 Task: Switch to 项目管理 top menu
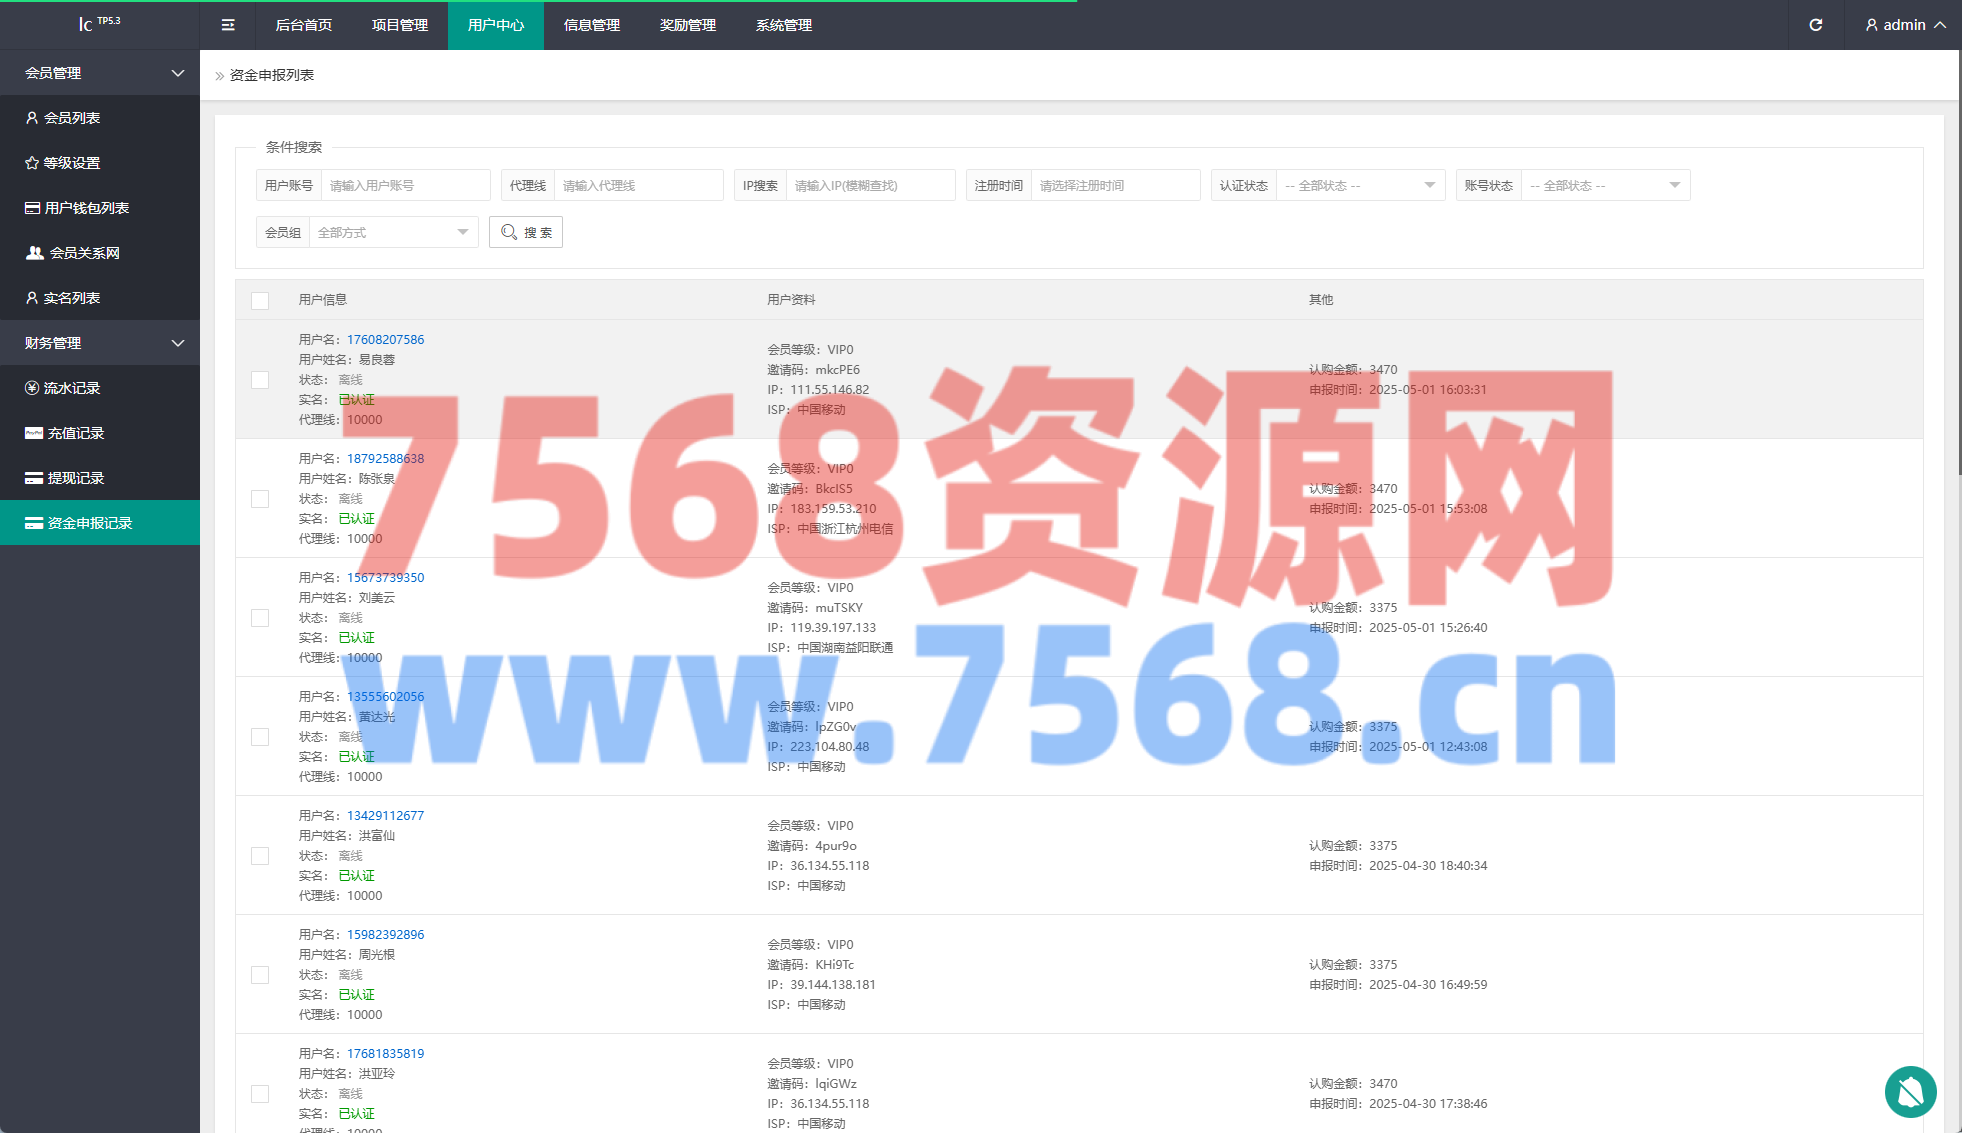coord(400,25)
